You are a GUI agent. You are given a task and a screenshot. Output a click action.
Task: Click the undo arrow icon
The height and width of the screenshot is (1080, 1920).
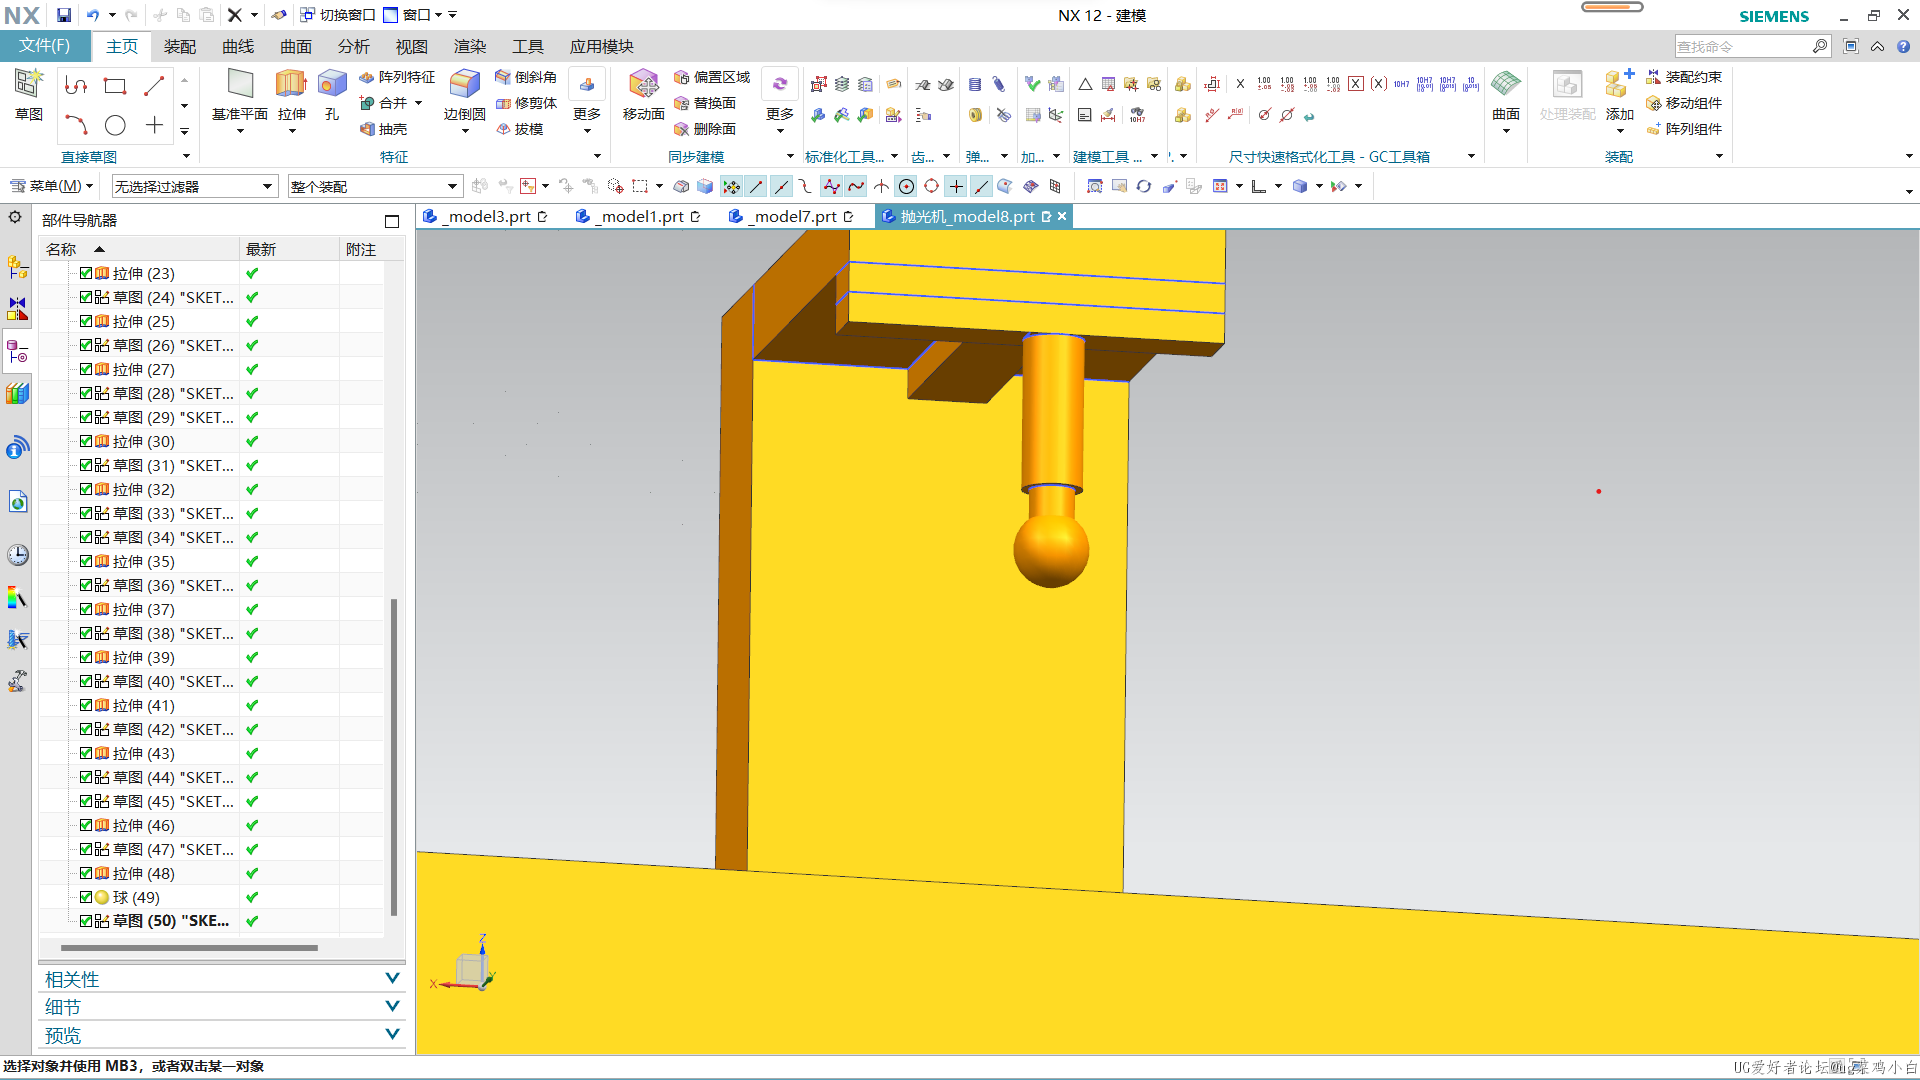click(93, 15)
